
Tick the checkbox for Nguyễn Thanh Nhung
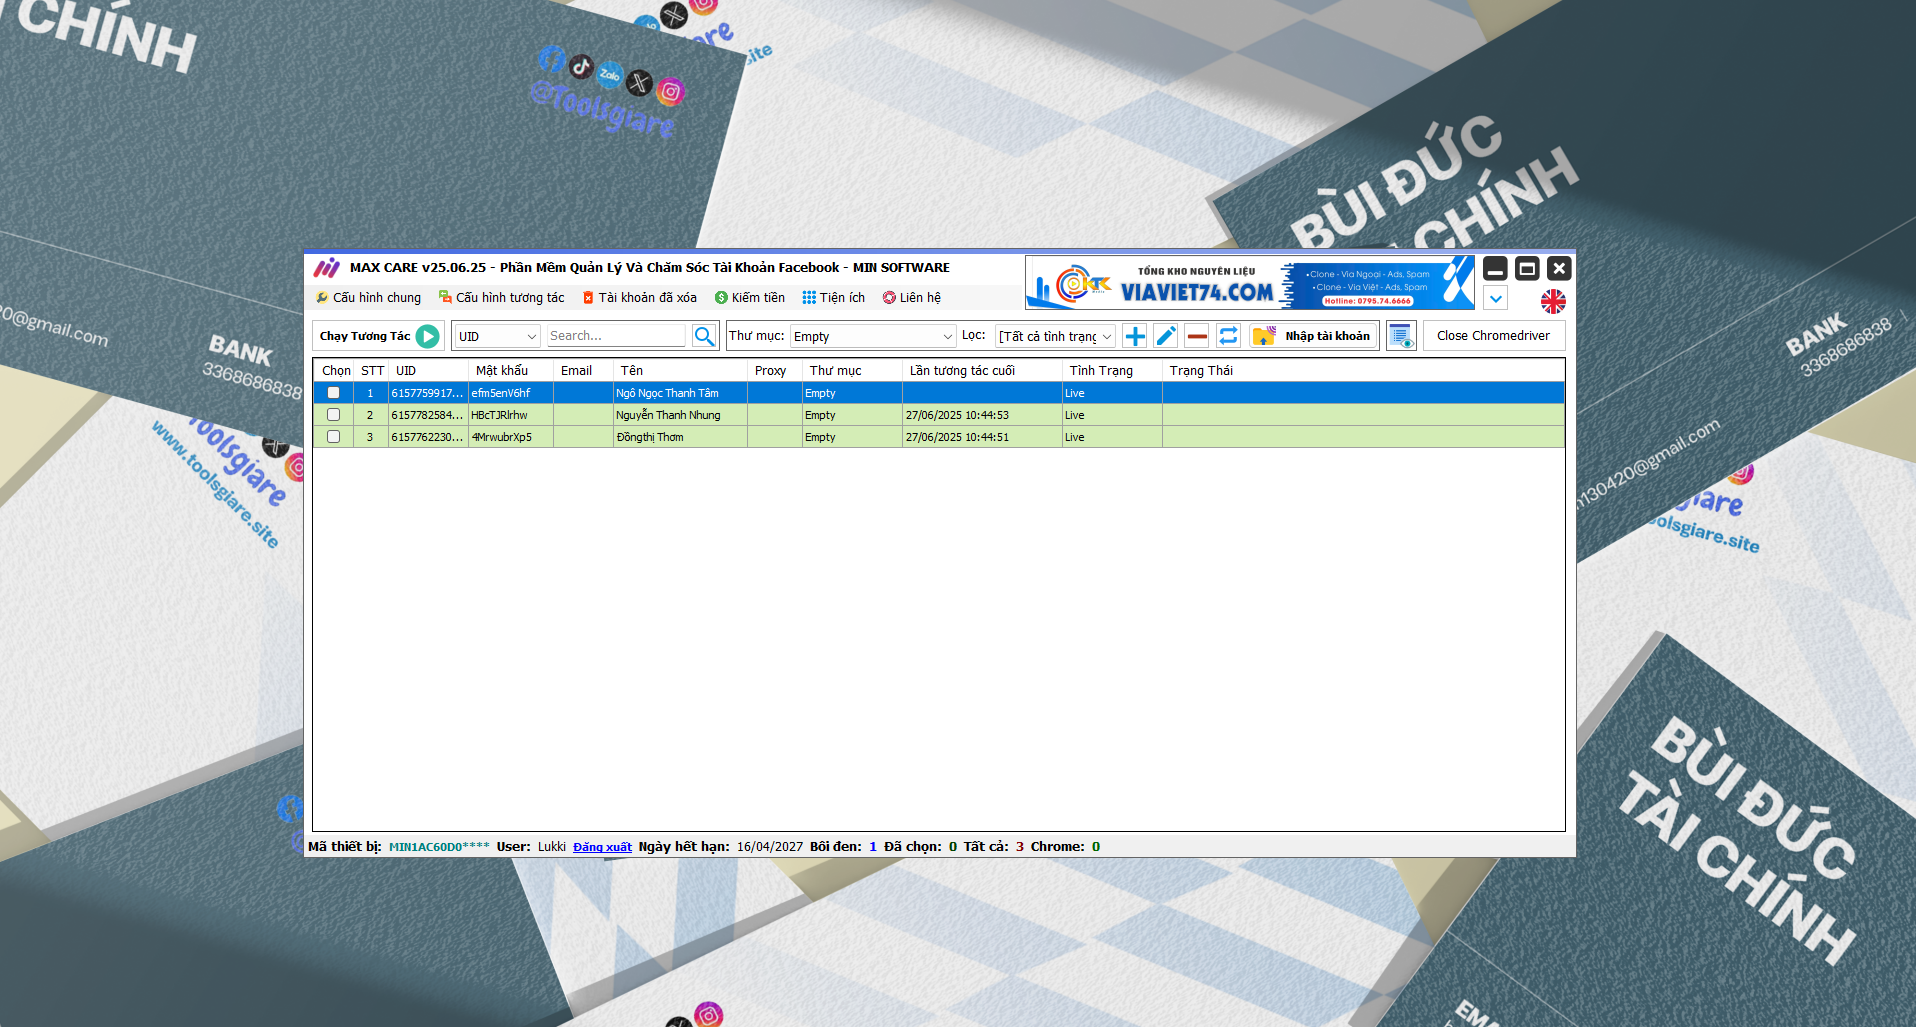click(x=333, y=415)
